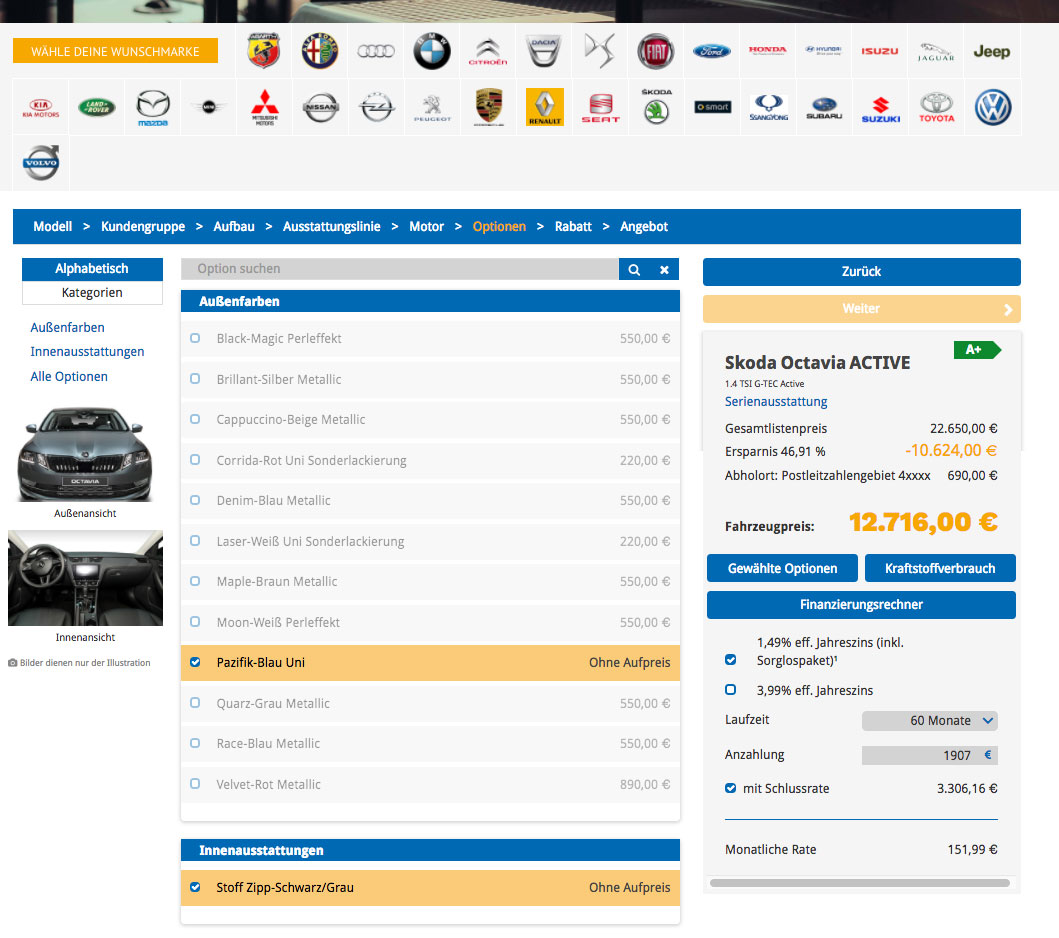Check Brillant-Silber Metallic color option
This screenshot has width=1059, height=938.
pyautogui.click(x=195, y=379)
